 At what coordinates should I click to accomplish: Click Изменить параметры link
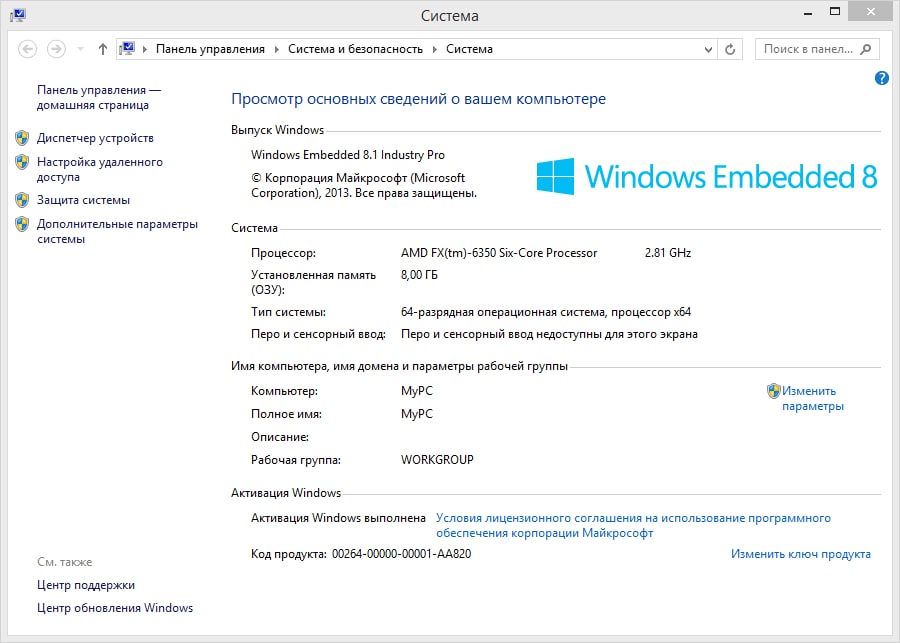pyautogui.click(x=813, y=398)
